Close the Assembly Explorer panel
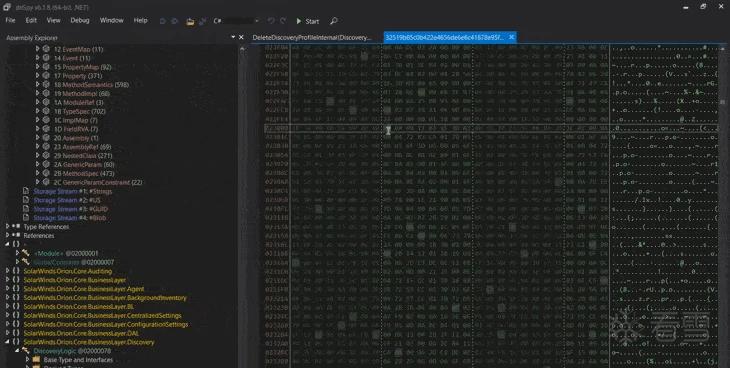730x368 pixels. (241, 37)
